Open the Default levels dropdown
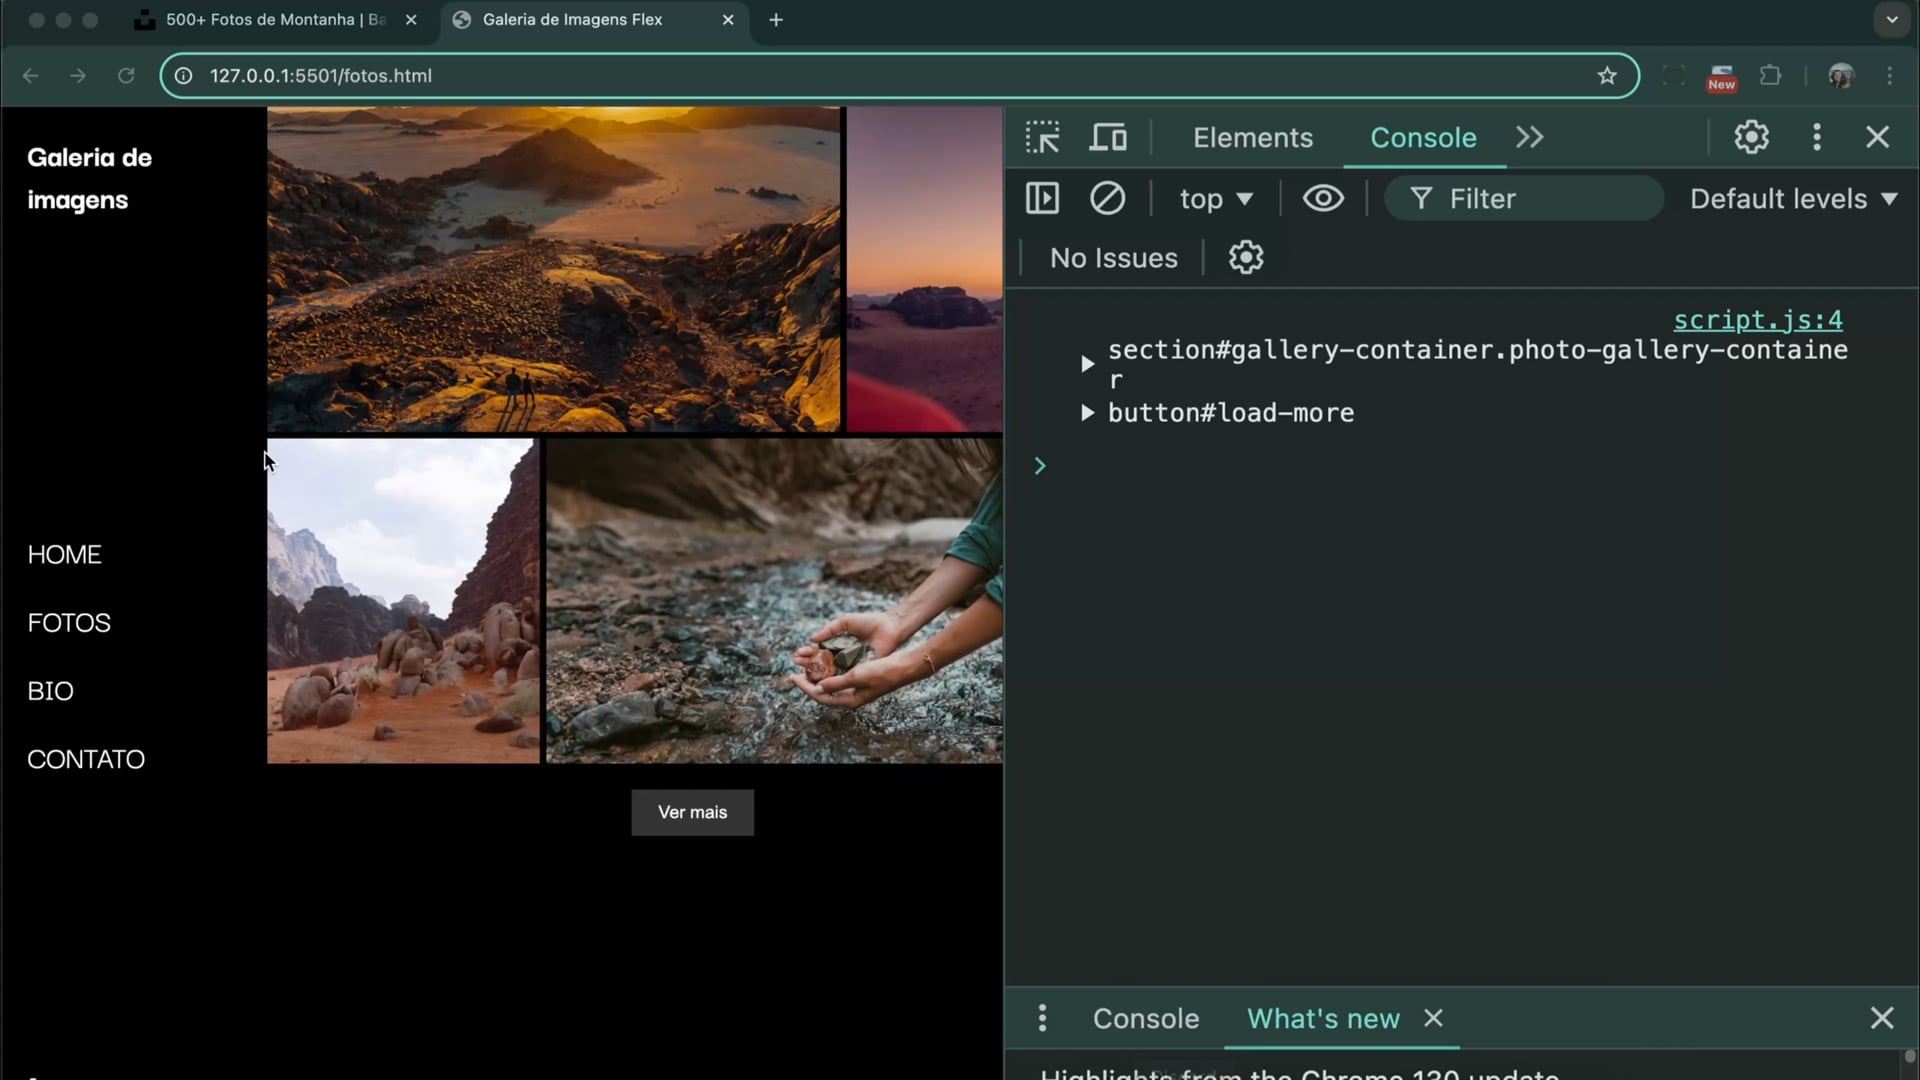1920x1080 pixels. 1793,199
